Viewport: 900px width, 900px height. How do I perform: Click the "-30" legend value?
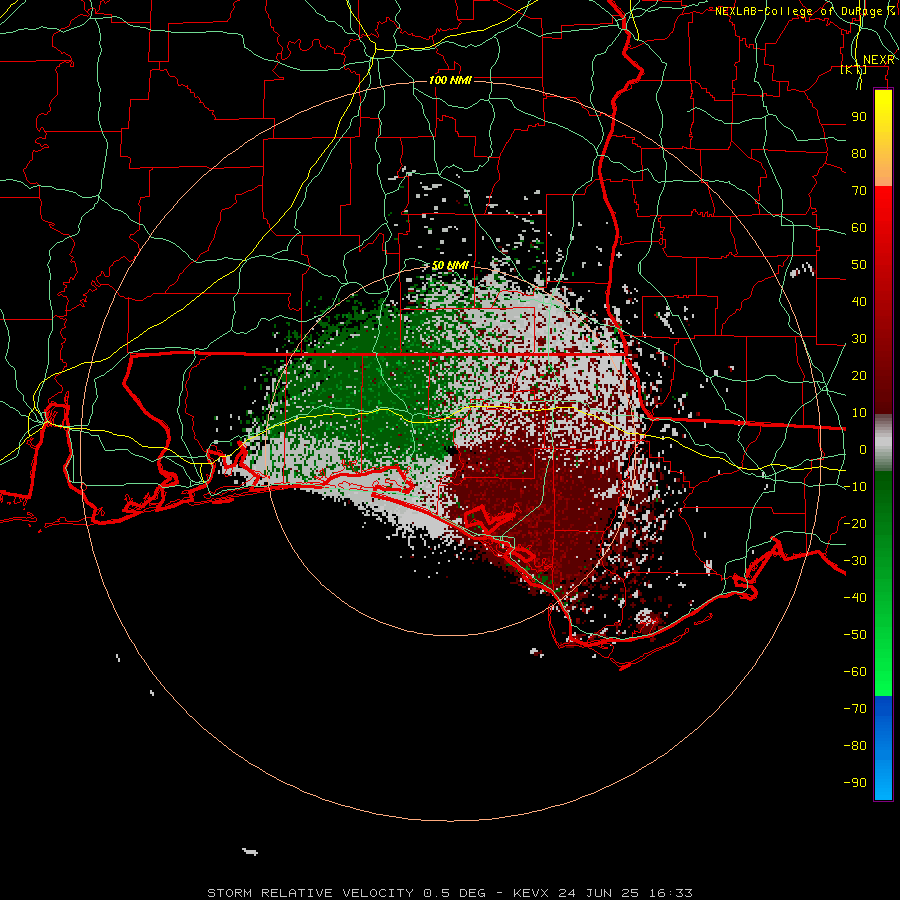(x=855, y=561)
